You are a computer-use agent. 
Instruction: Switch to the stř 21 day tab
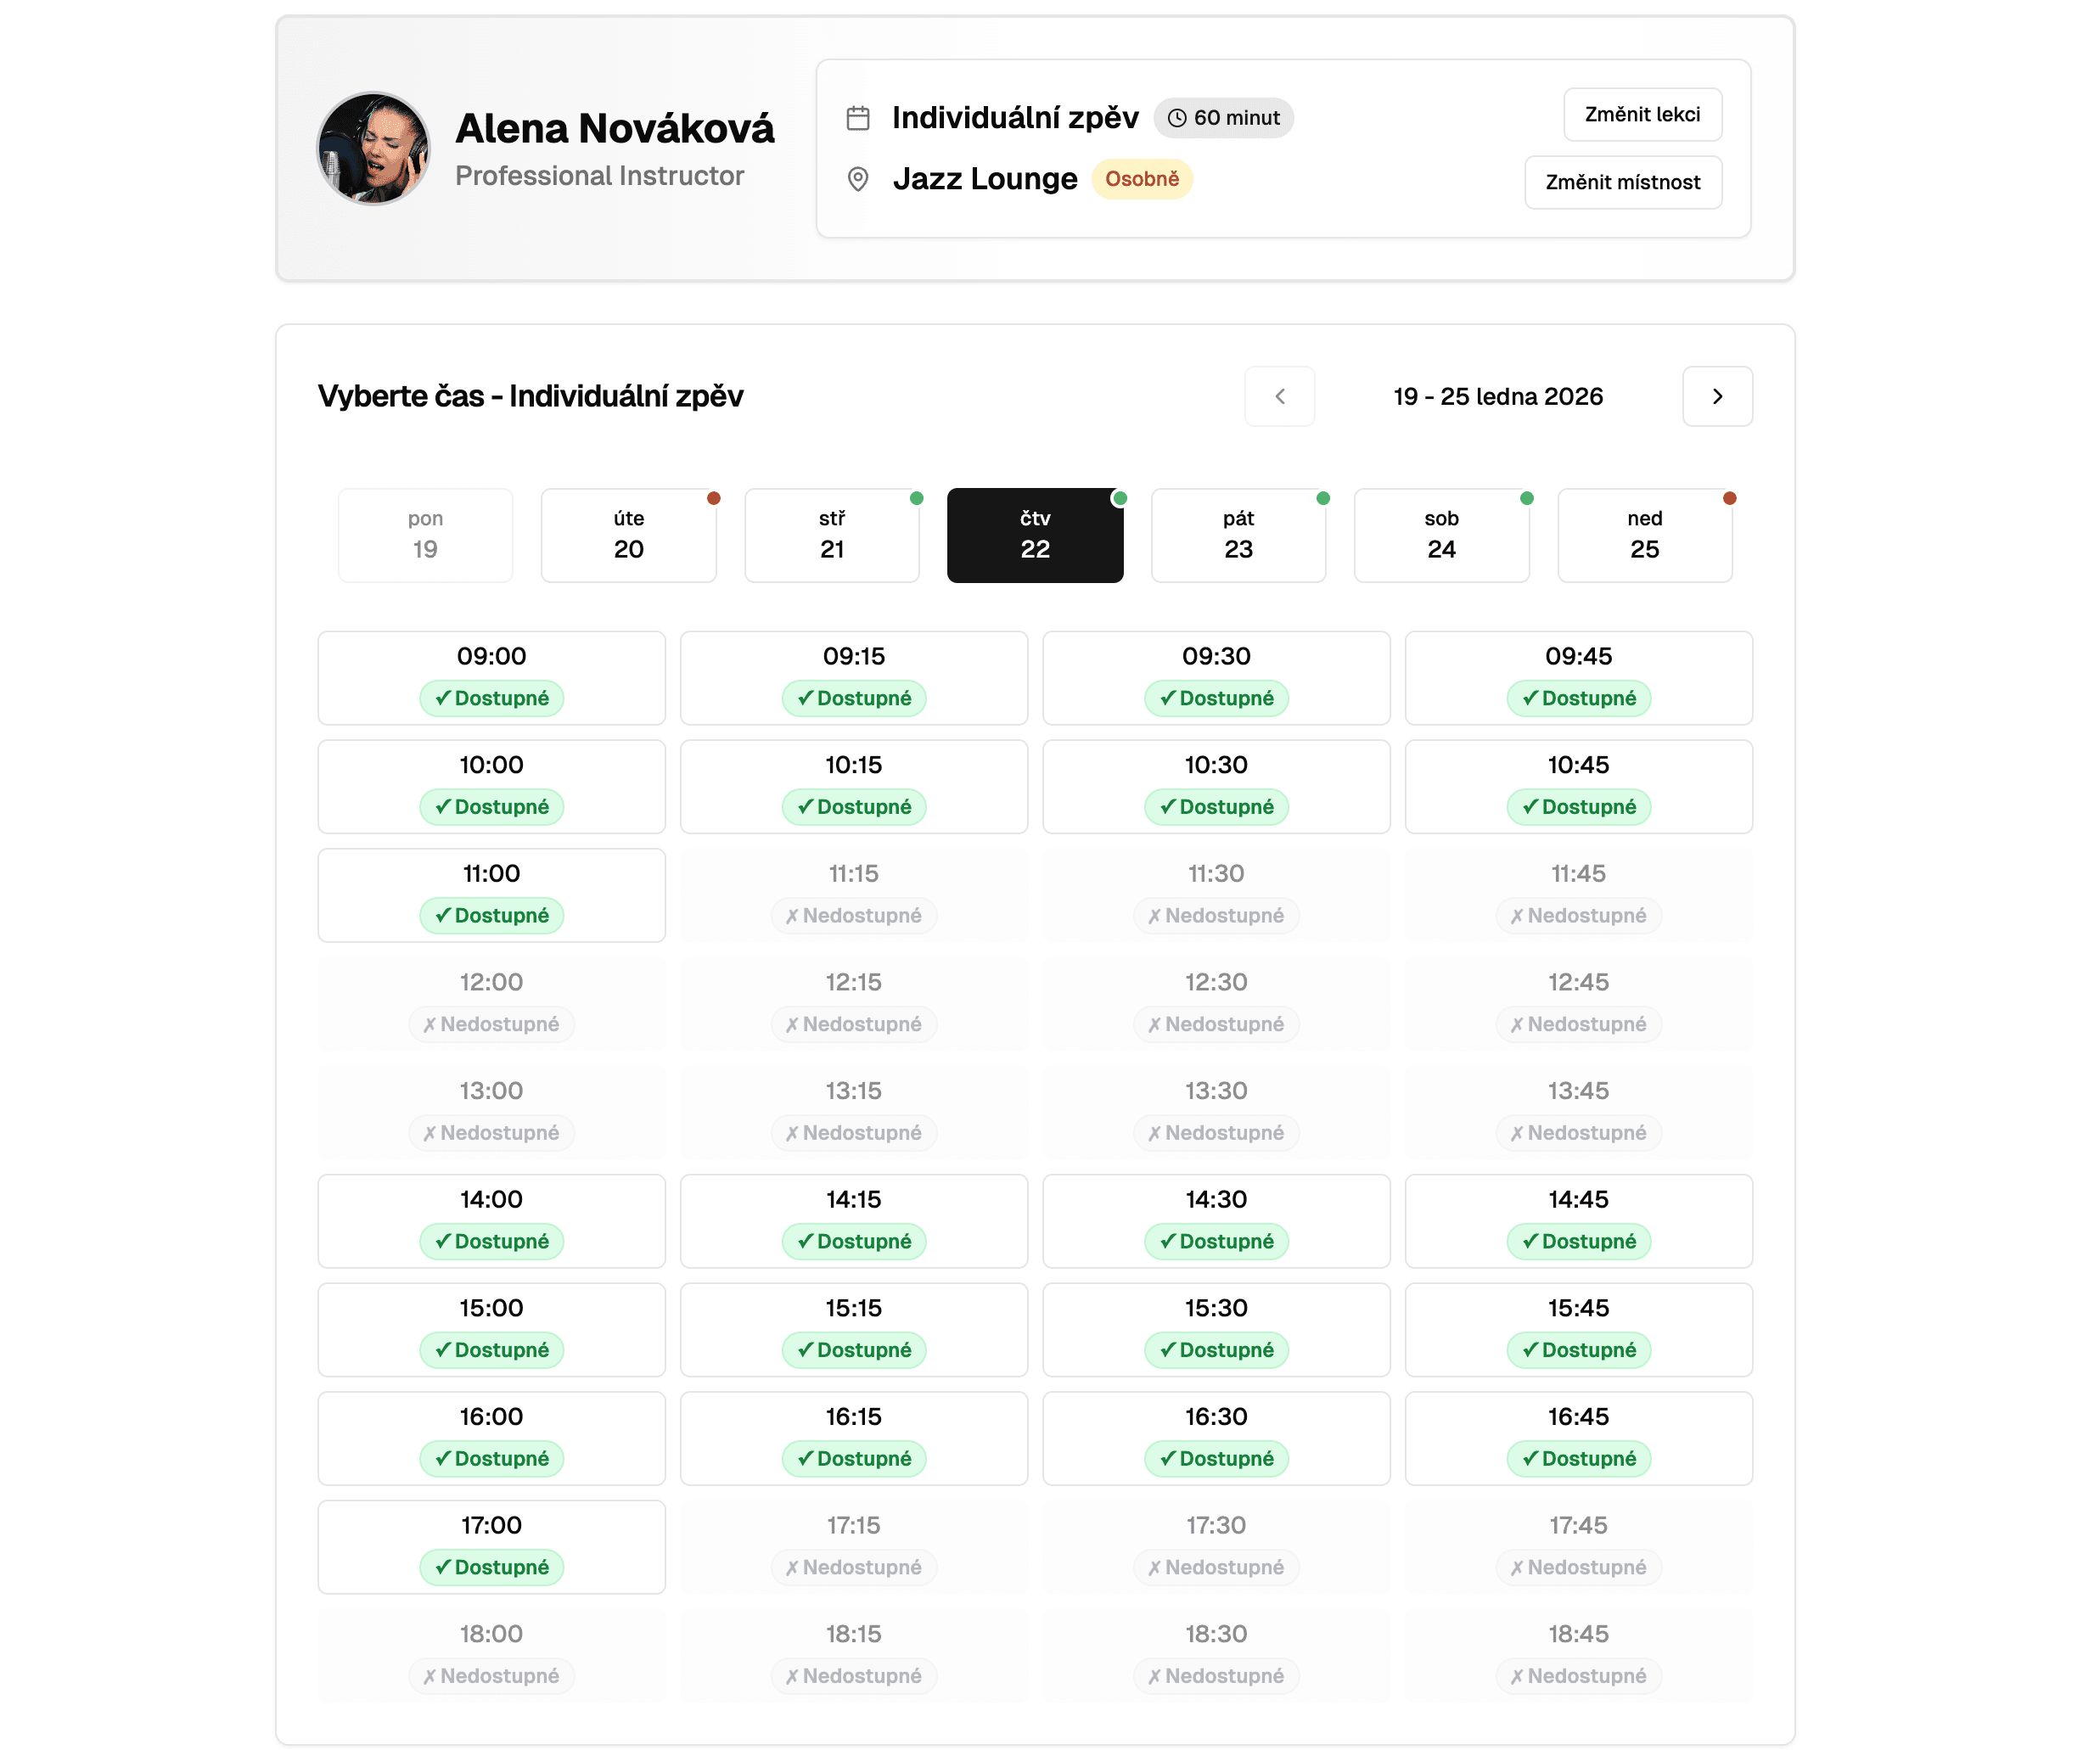(831, 535)
